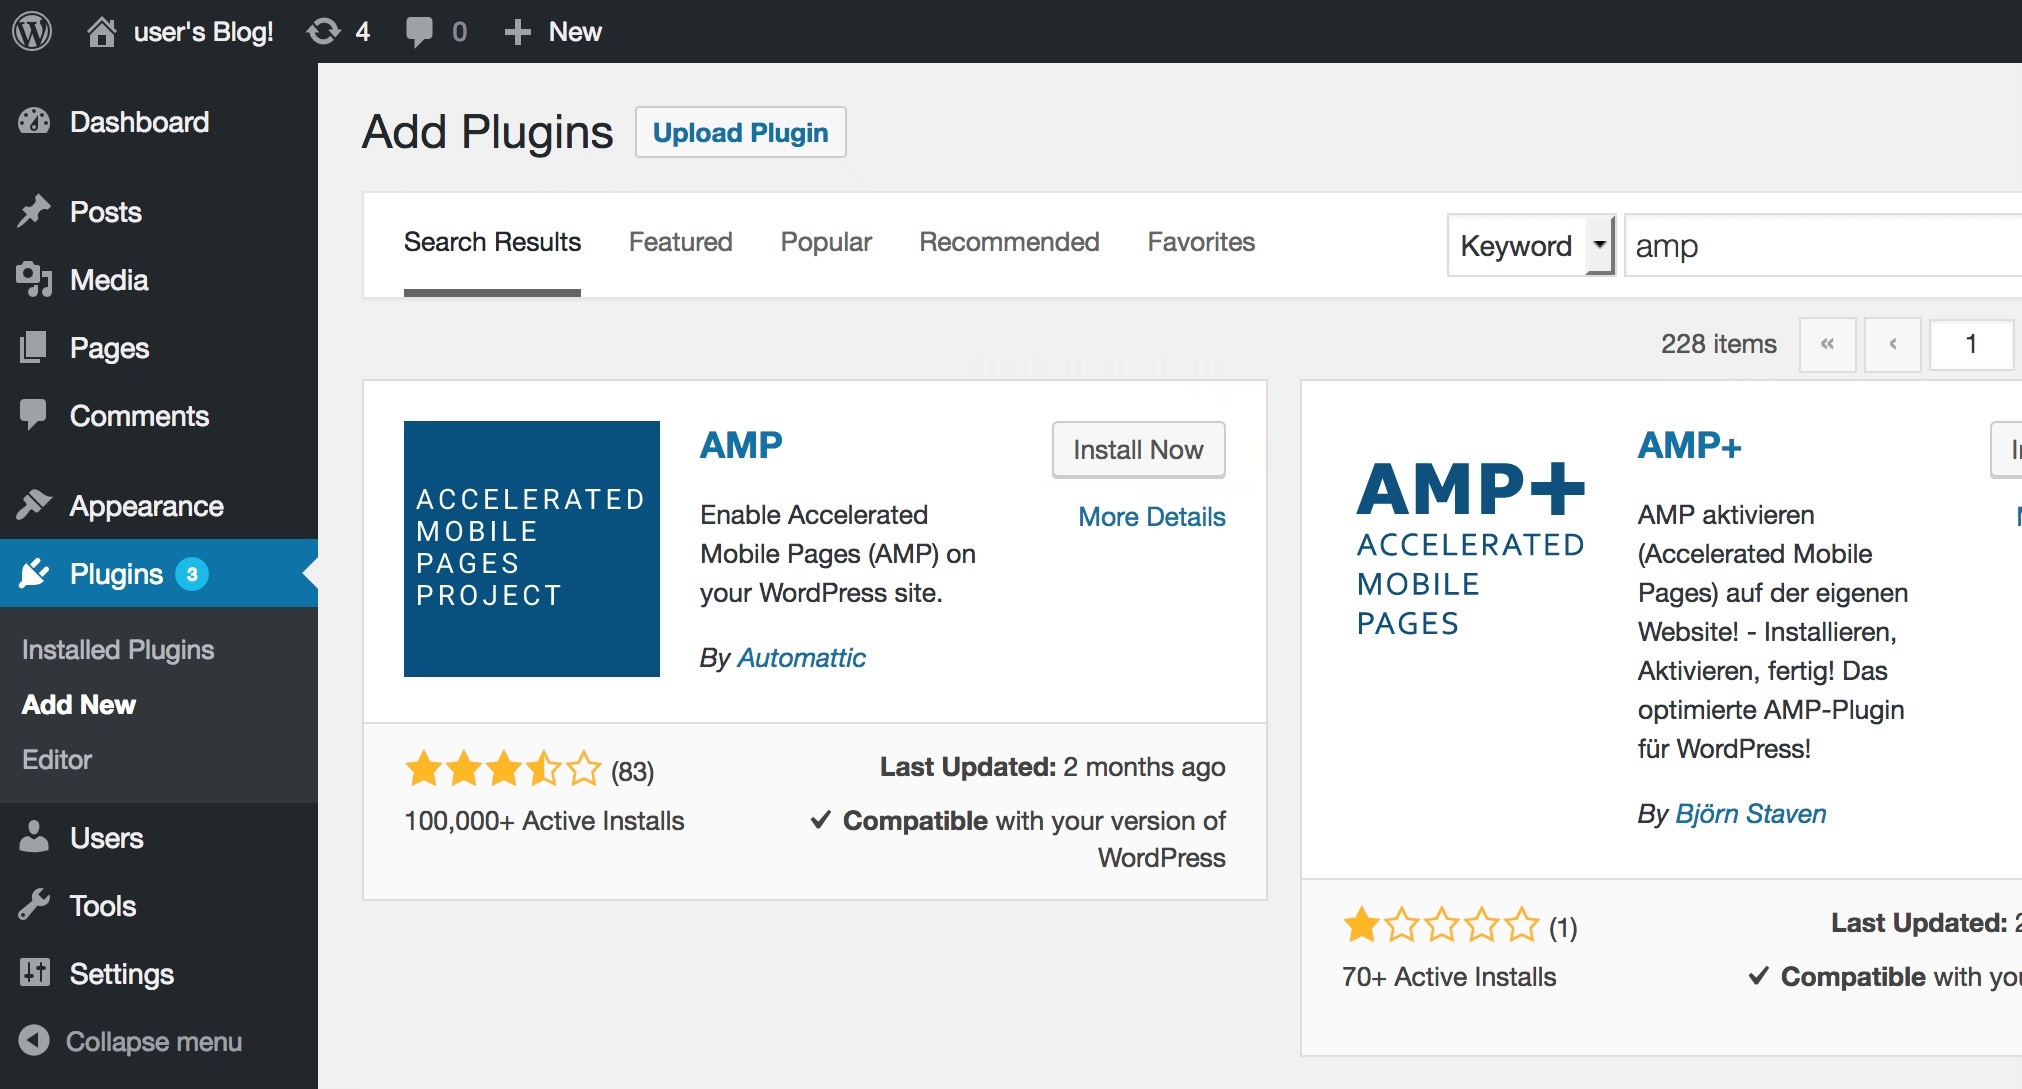Click the Media menu icon

34,279
